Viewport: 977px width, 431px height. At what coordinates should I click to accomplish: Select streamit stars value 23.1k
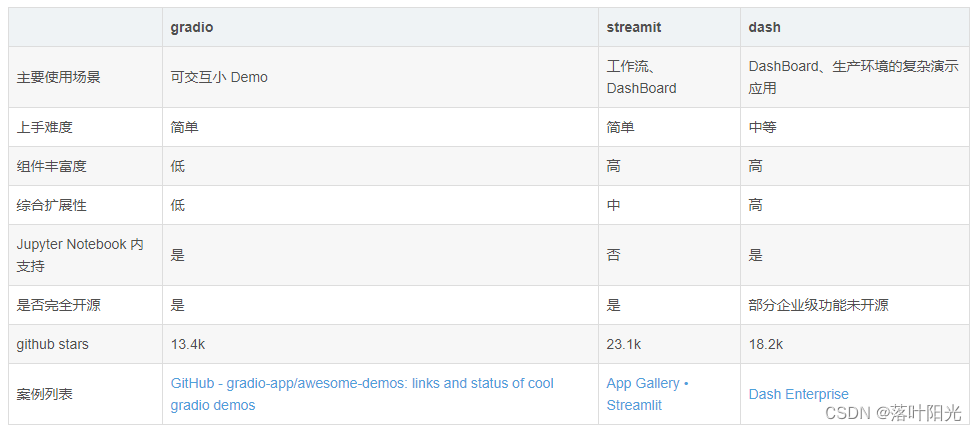point(624,344)
